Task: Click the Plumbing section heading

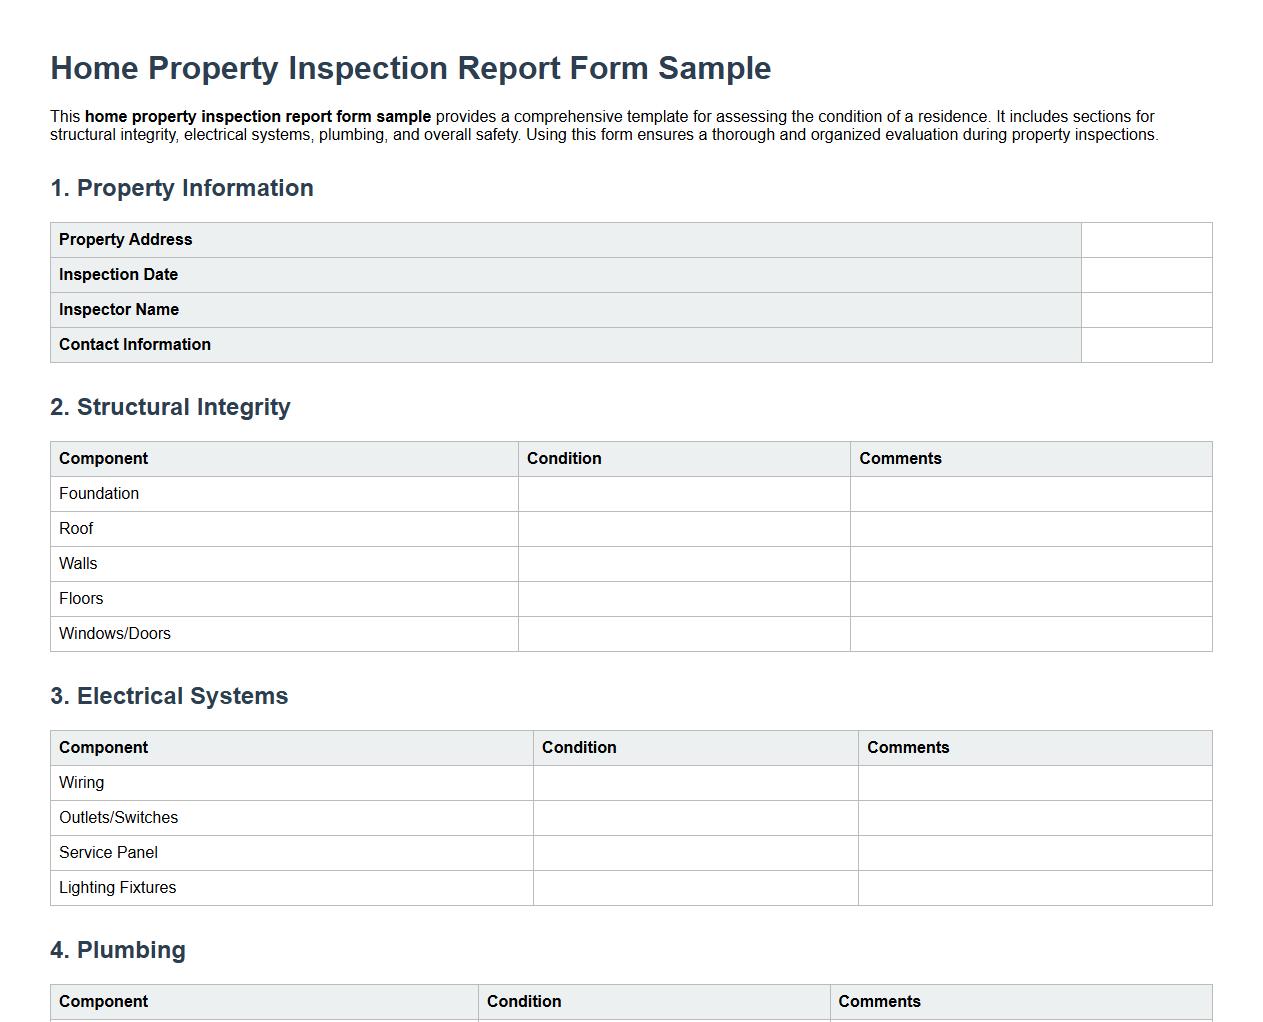Action: (x=118, y=950)
